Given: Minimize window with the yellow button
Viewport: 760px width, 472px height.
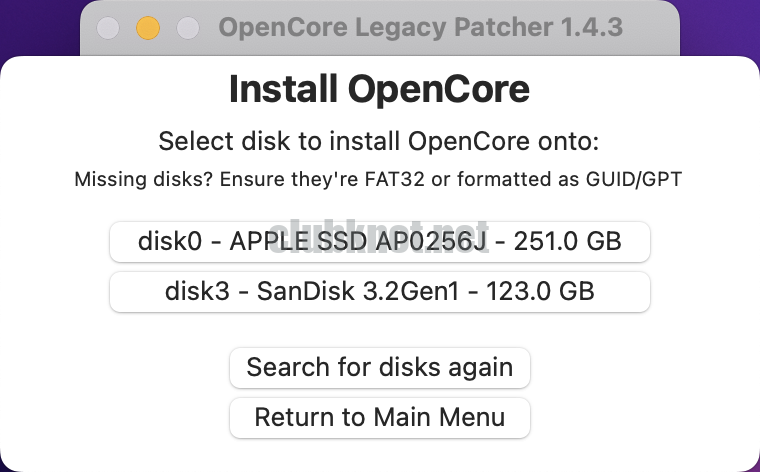Looking at the screenshot, I should click(x=148, y=28).
